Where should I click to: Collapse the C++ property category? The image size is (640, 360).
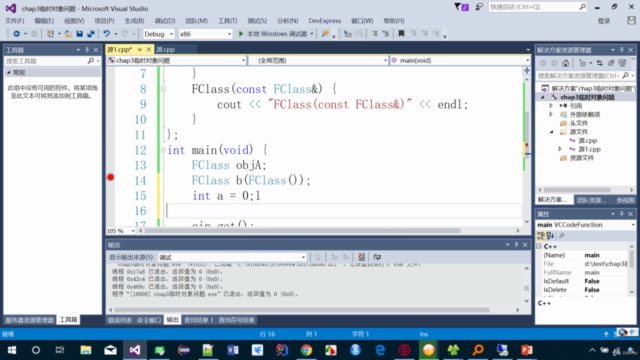(539, 247)
